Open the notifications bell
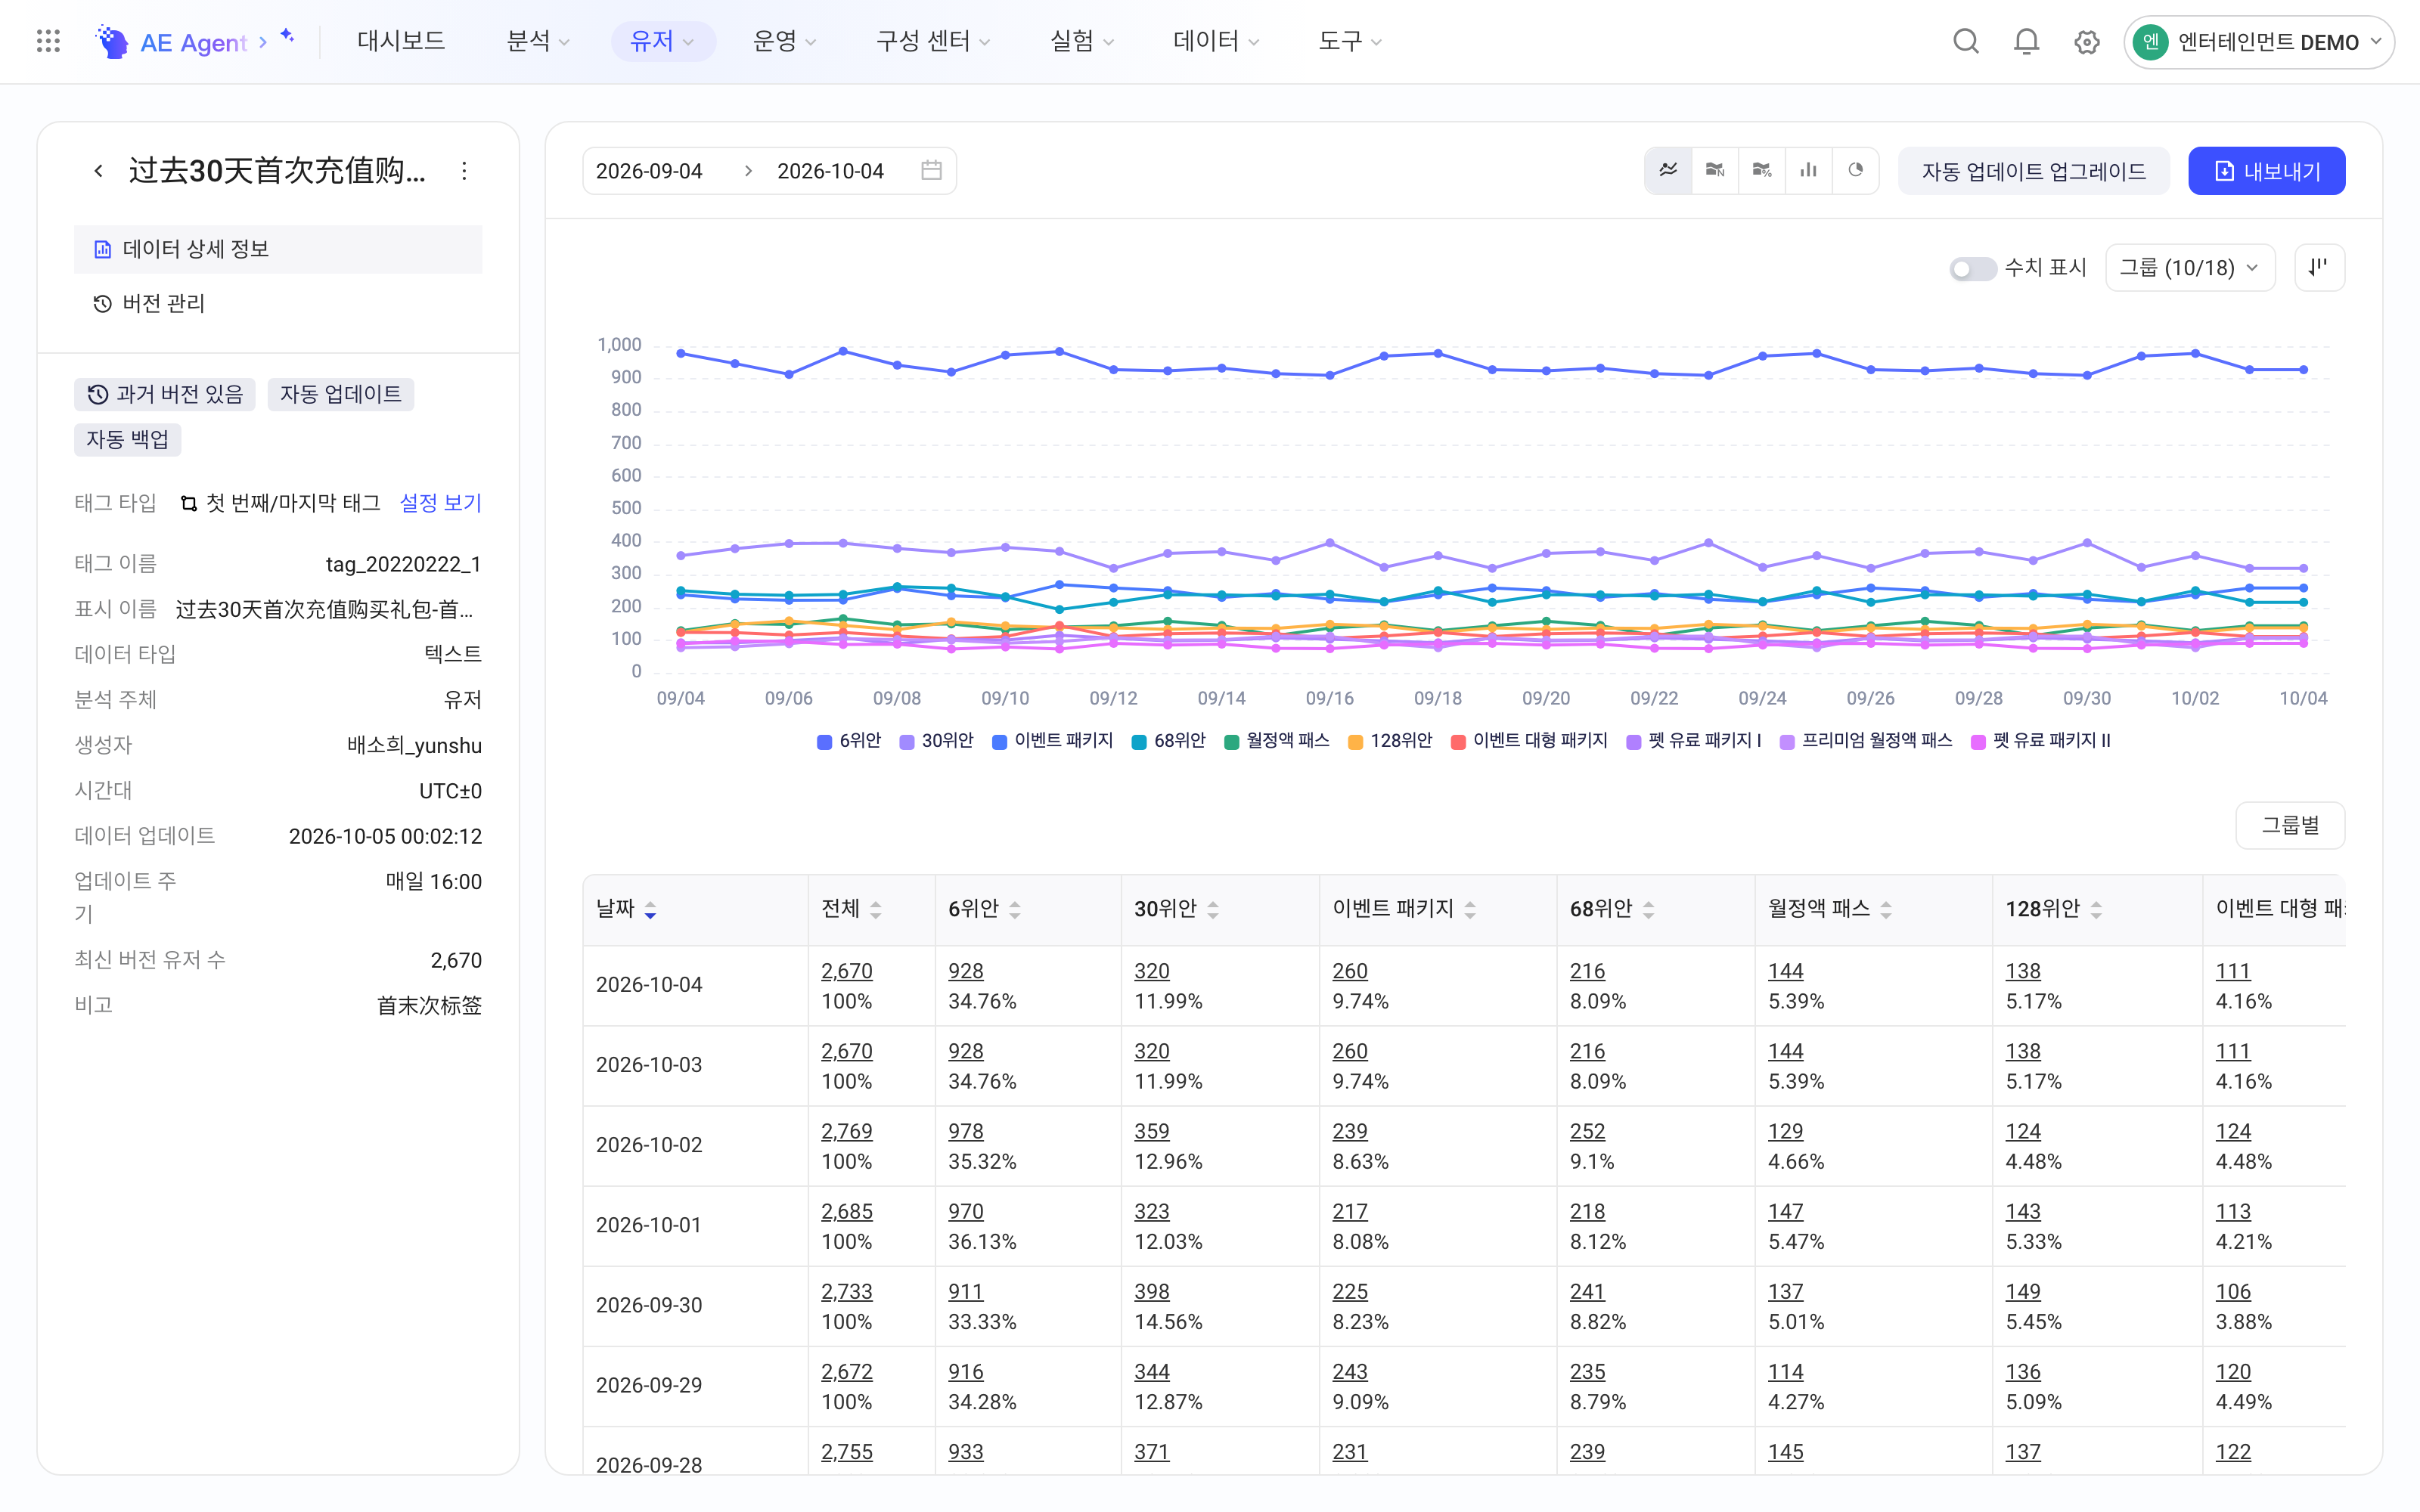This screenshot has height=1512, width=2420. [2026, 41]
